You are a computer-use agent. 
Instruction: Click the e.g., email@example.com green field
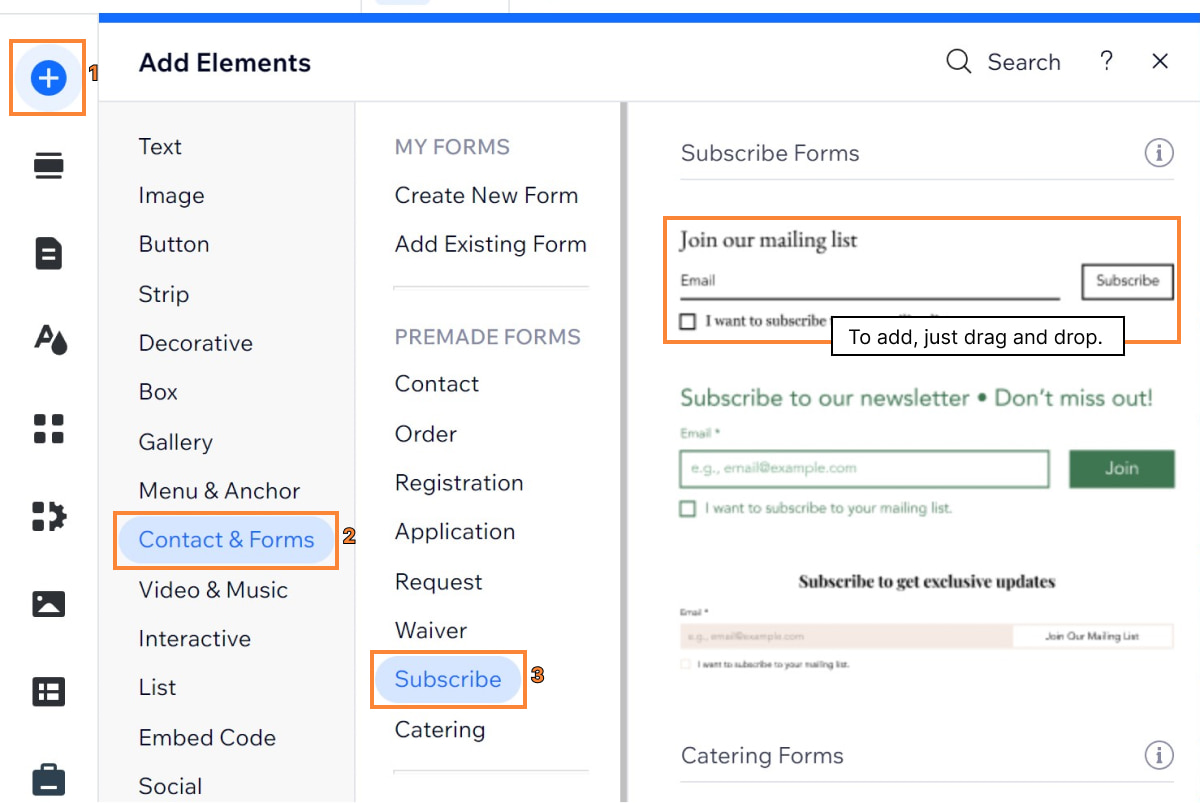point(864,468)
